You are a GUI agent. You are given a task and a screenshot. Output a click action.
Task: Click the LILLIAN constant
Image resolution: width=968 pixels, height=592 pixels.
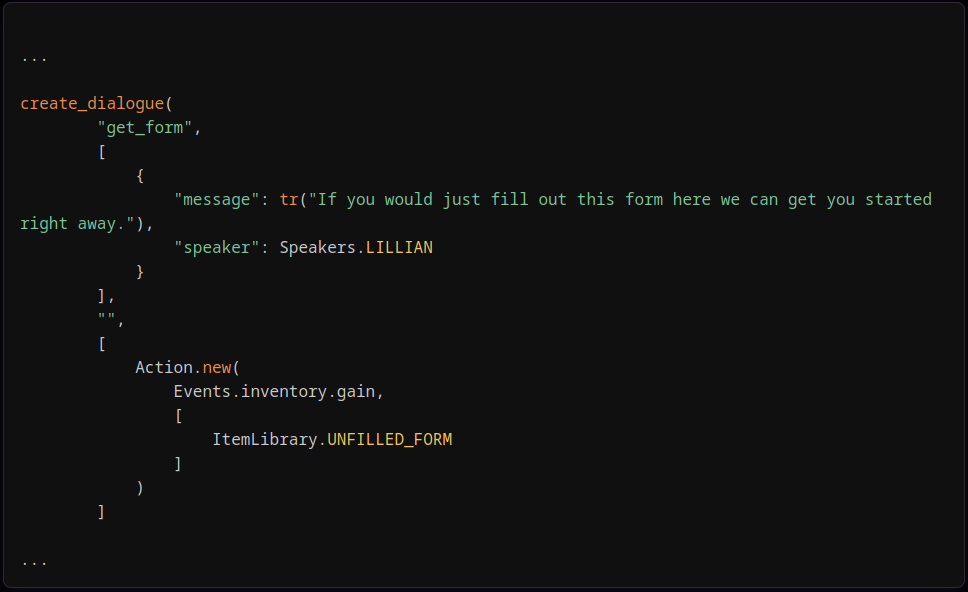tap(399, 248)
